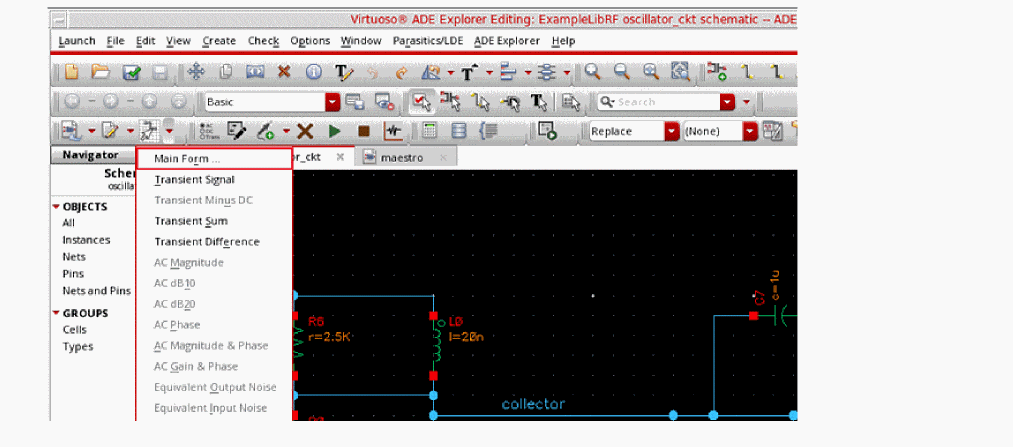Select Cells under GROUPS
Image resolution: width=1013 pixels, height=447 pixels.
click(74, 329)
